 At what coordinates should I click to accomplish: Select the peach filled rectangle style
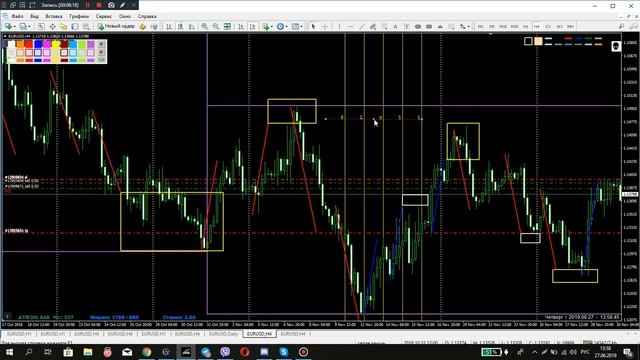pyautogui.click(x=538, y=41)
